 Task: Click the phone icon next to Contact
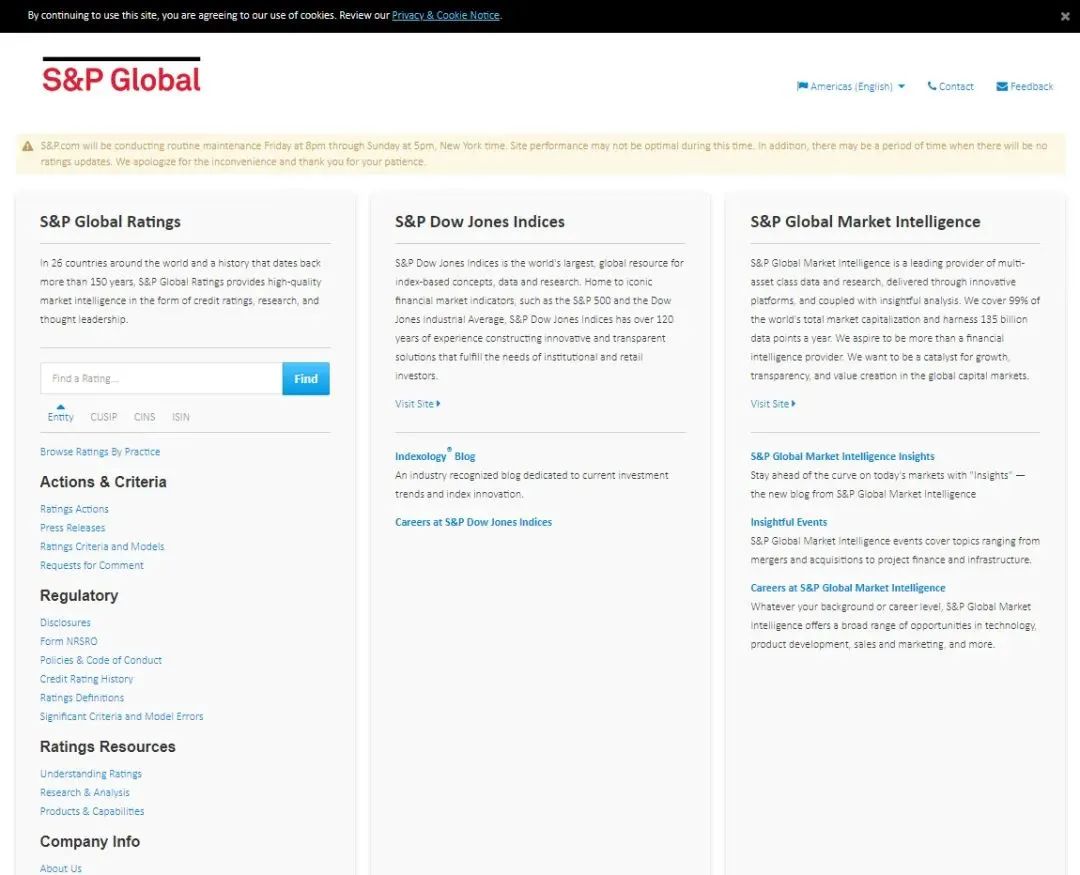pyautogui.click(x=932, y=86)
